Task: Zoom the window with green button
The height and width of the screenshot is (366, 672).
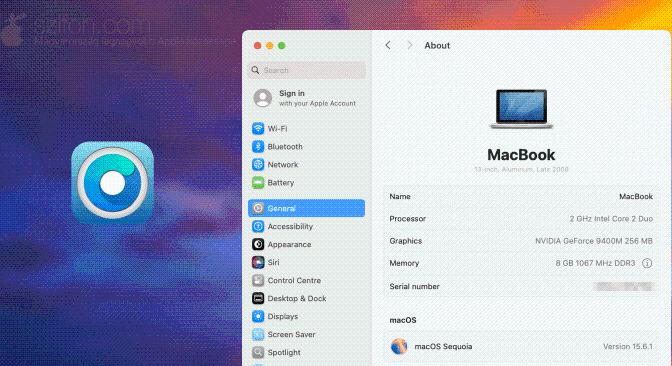Action: pos(282,45)
